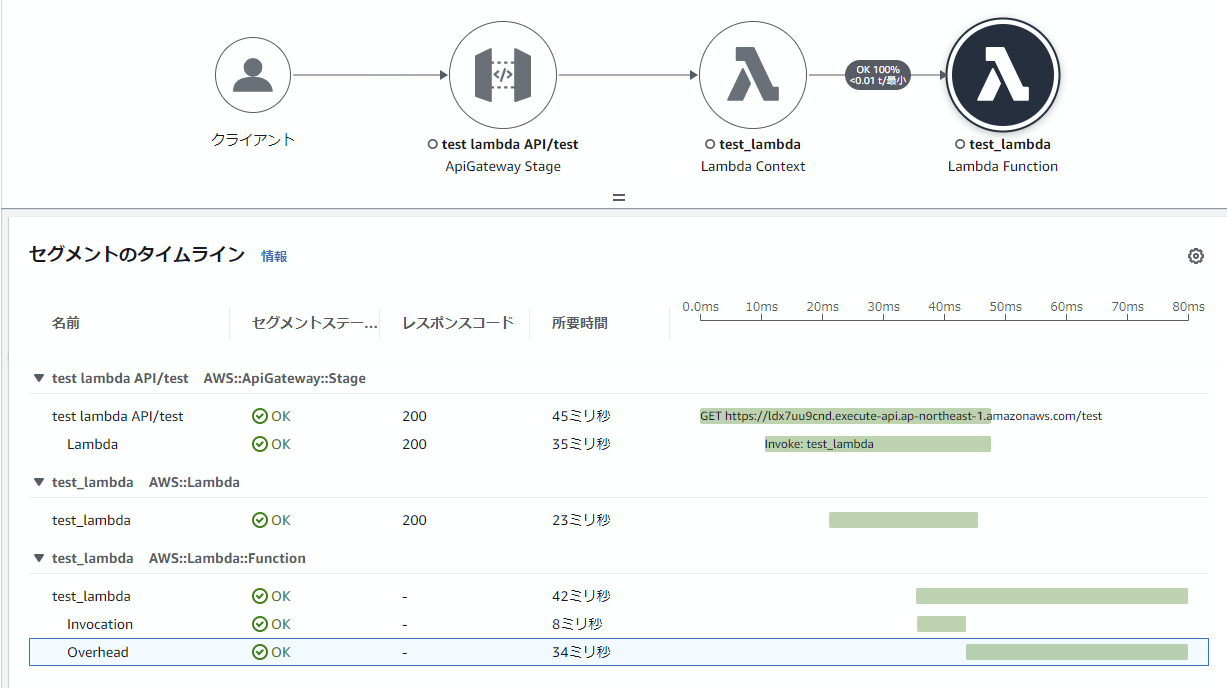Select the Overhead subsegment row
The height and width of the screenshot is (688, 1227).
coord(619,652)
